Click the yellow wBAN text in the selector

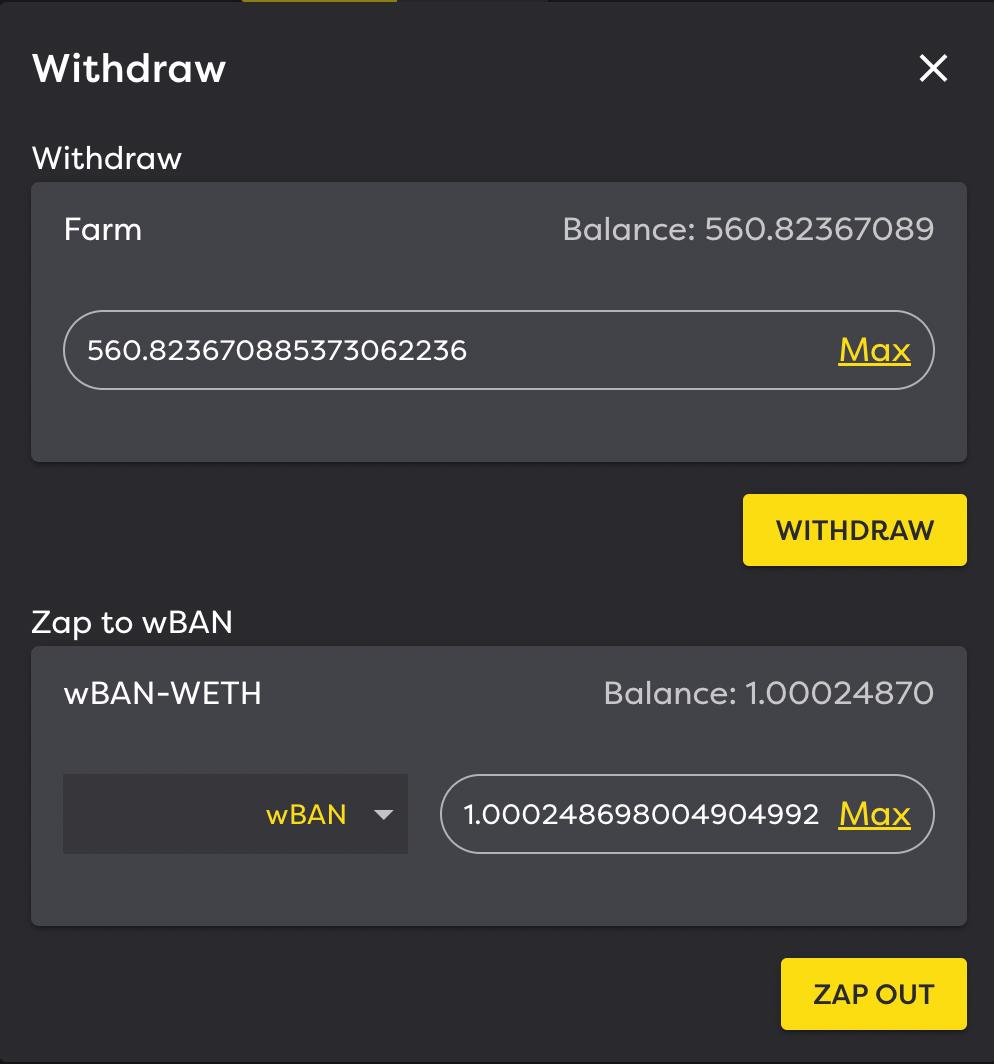click(x=306, y=814)
